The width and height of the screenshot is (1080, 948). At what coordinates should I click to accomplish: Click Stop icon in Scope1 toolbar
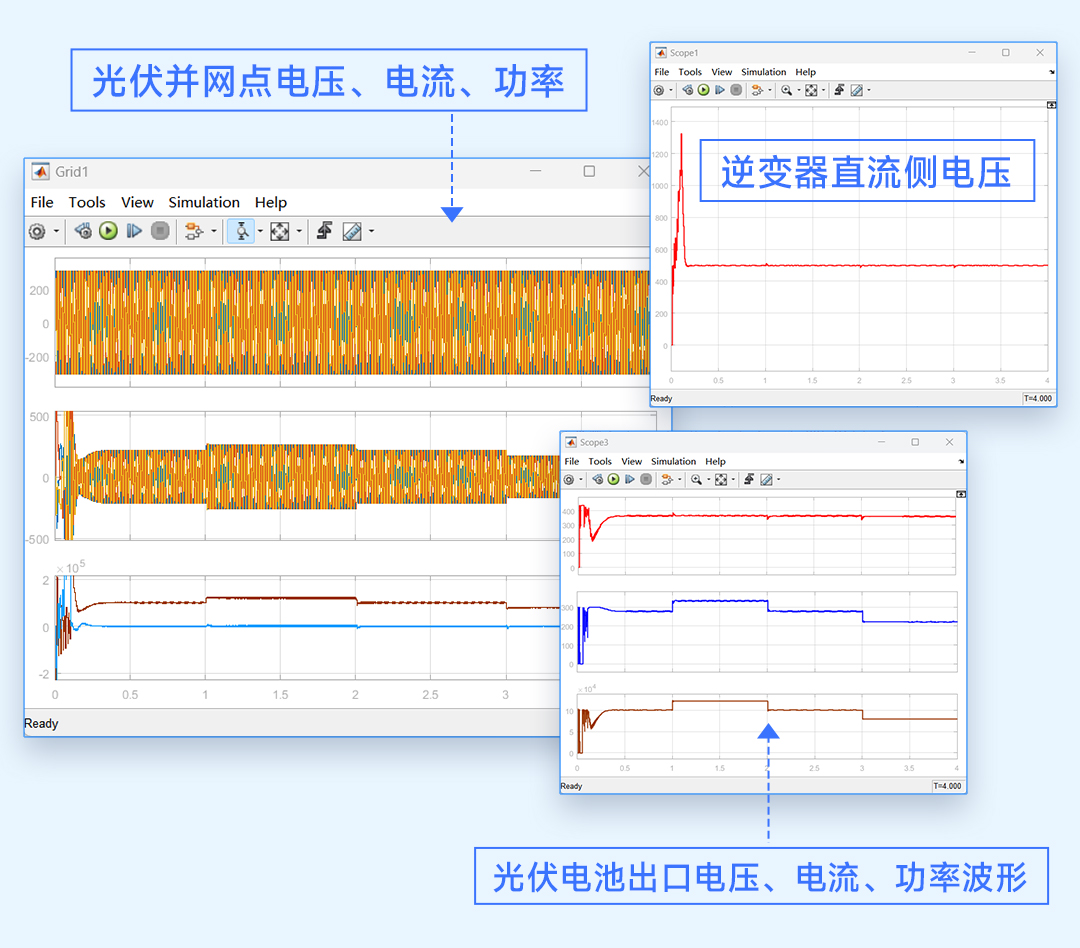click(736, 90)
